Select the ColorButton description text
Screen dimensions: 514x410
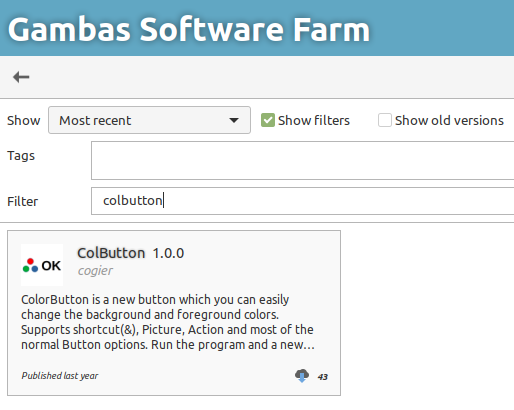click(168, 322)
